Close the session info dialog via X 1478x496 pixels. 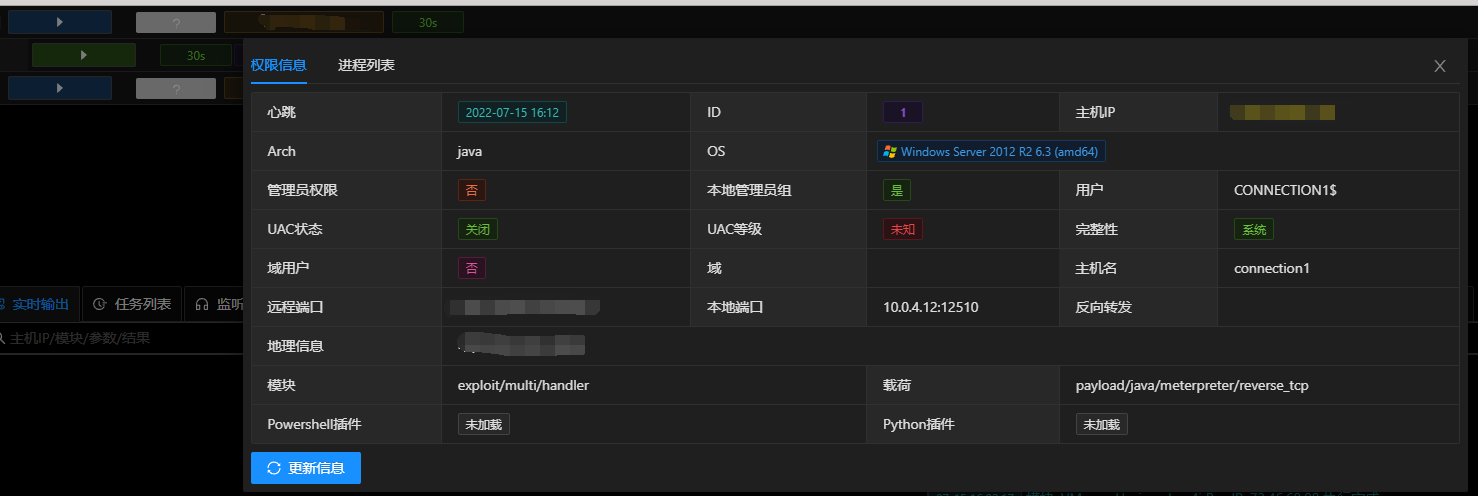1440,66
